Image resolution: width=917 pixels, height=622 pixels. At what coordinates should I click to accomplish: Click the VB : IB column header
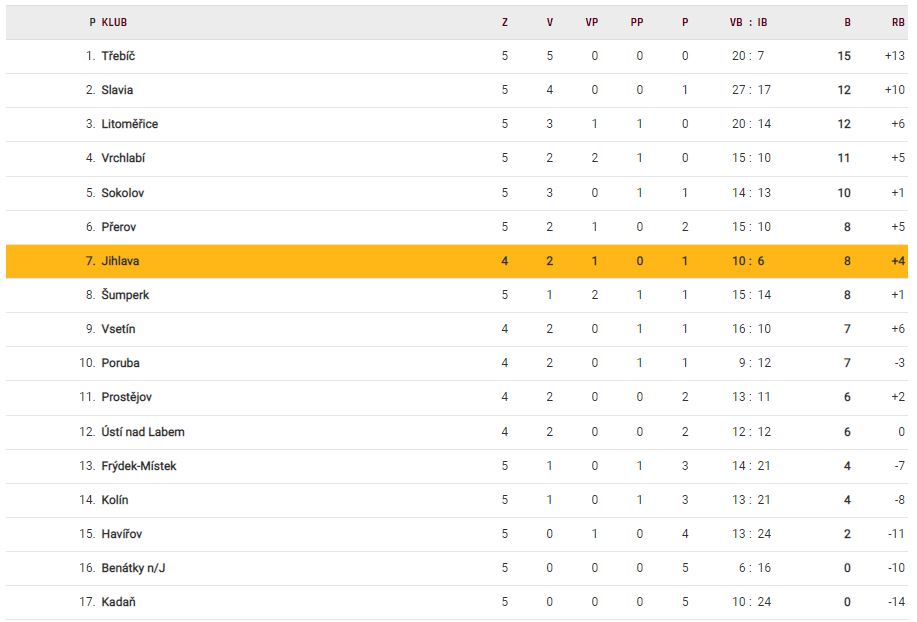click(x=748, y=22)
